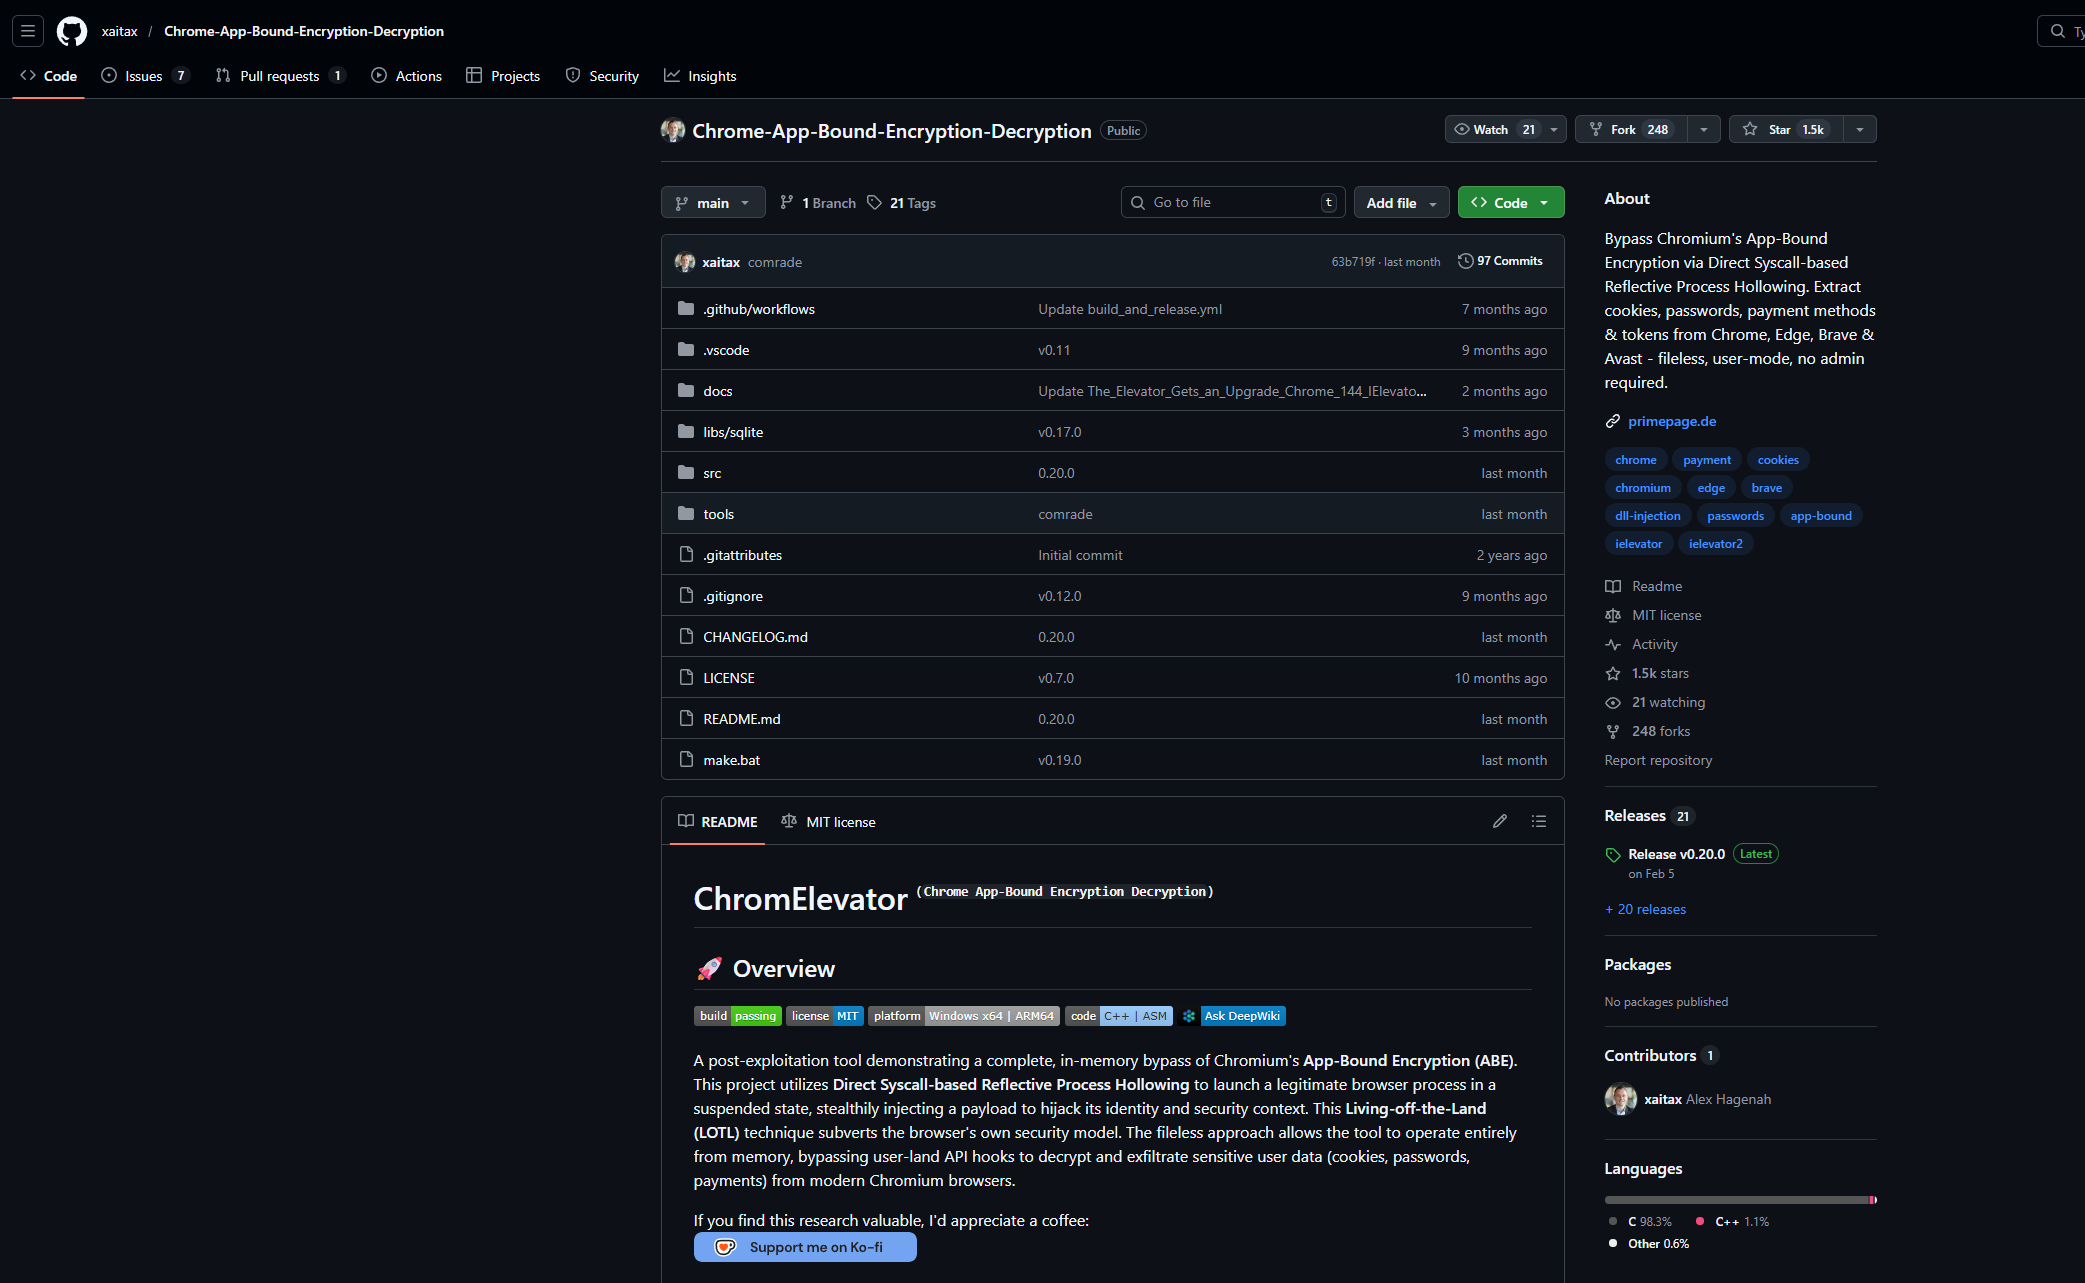Expand the green Code dropdown
2085x1283 pixels.
[1510, 203]
